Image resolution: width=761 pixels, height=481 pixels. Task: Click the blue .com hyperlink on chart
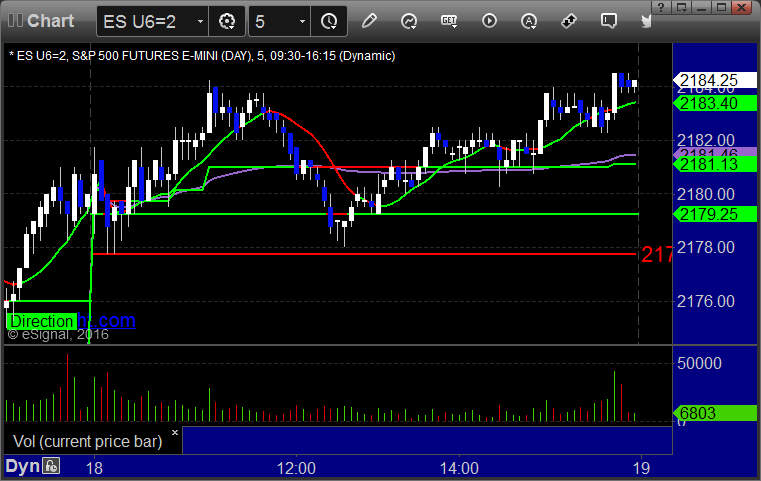pos(107,320)
